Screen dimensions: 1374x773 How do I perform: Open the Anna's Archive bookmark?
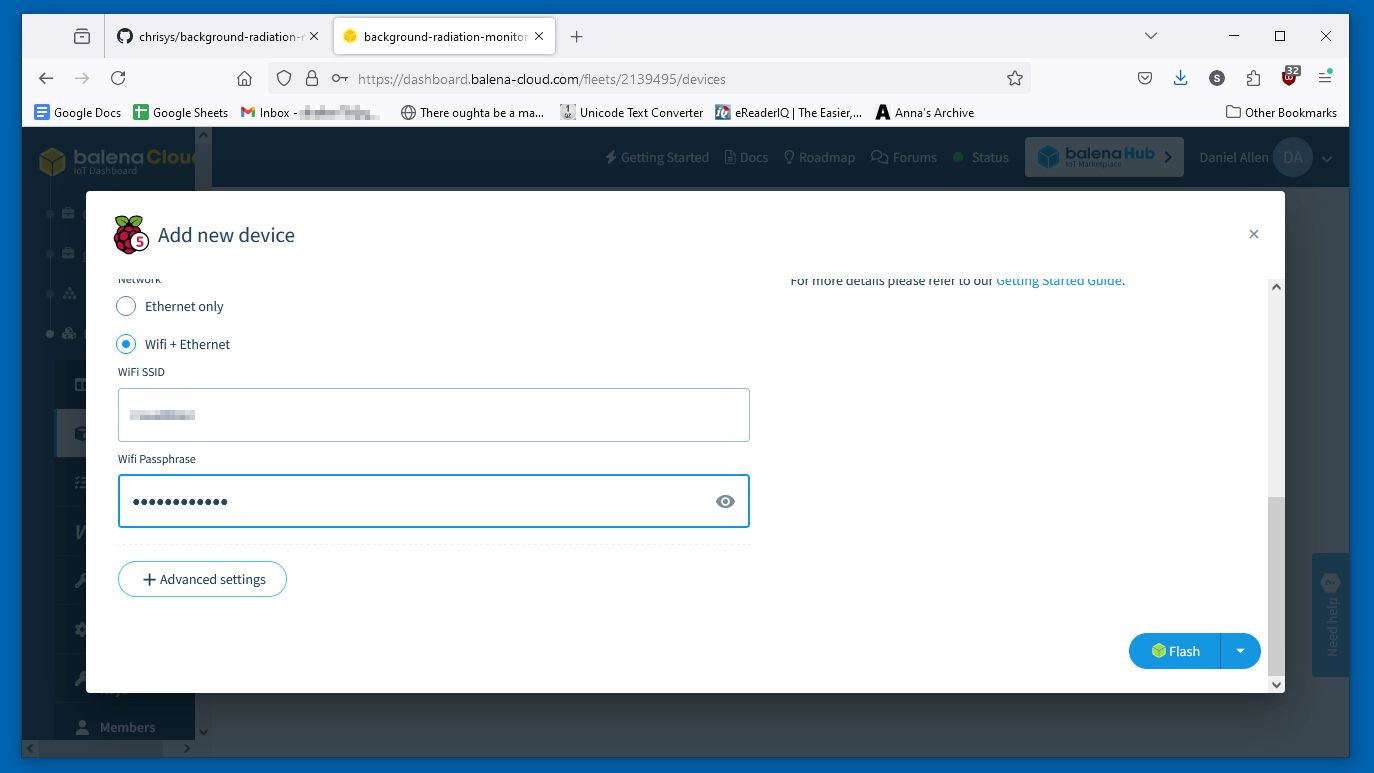pos(925,112)
